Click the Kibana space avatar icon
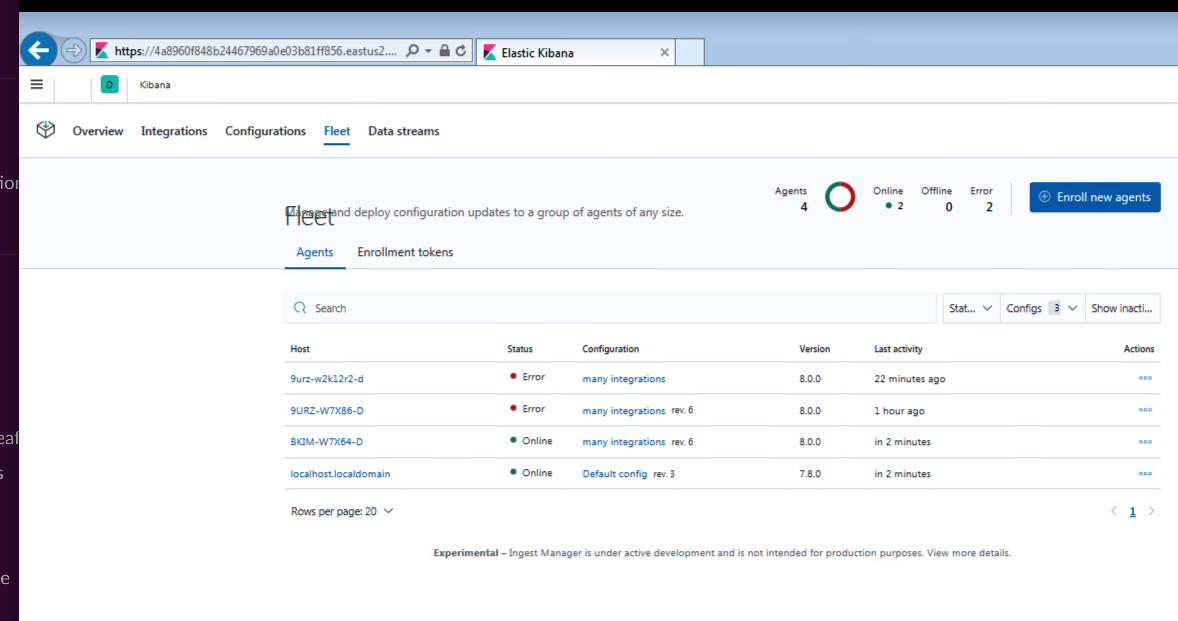Screen dimensions: 1178x621 click(x=109, y=85)
